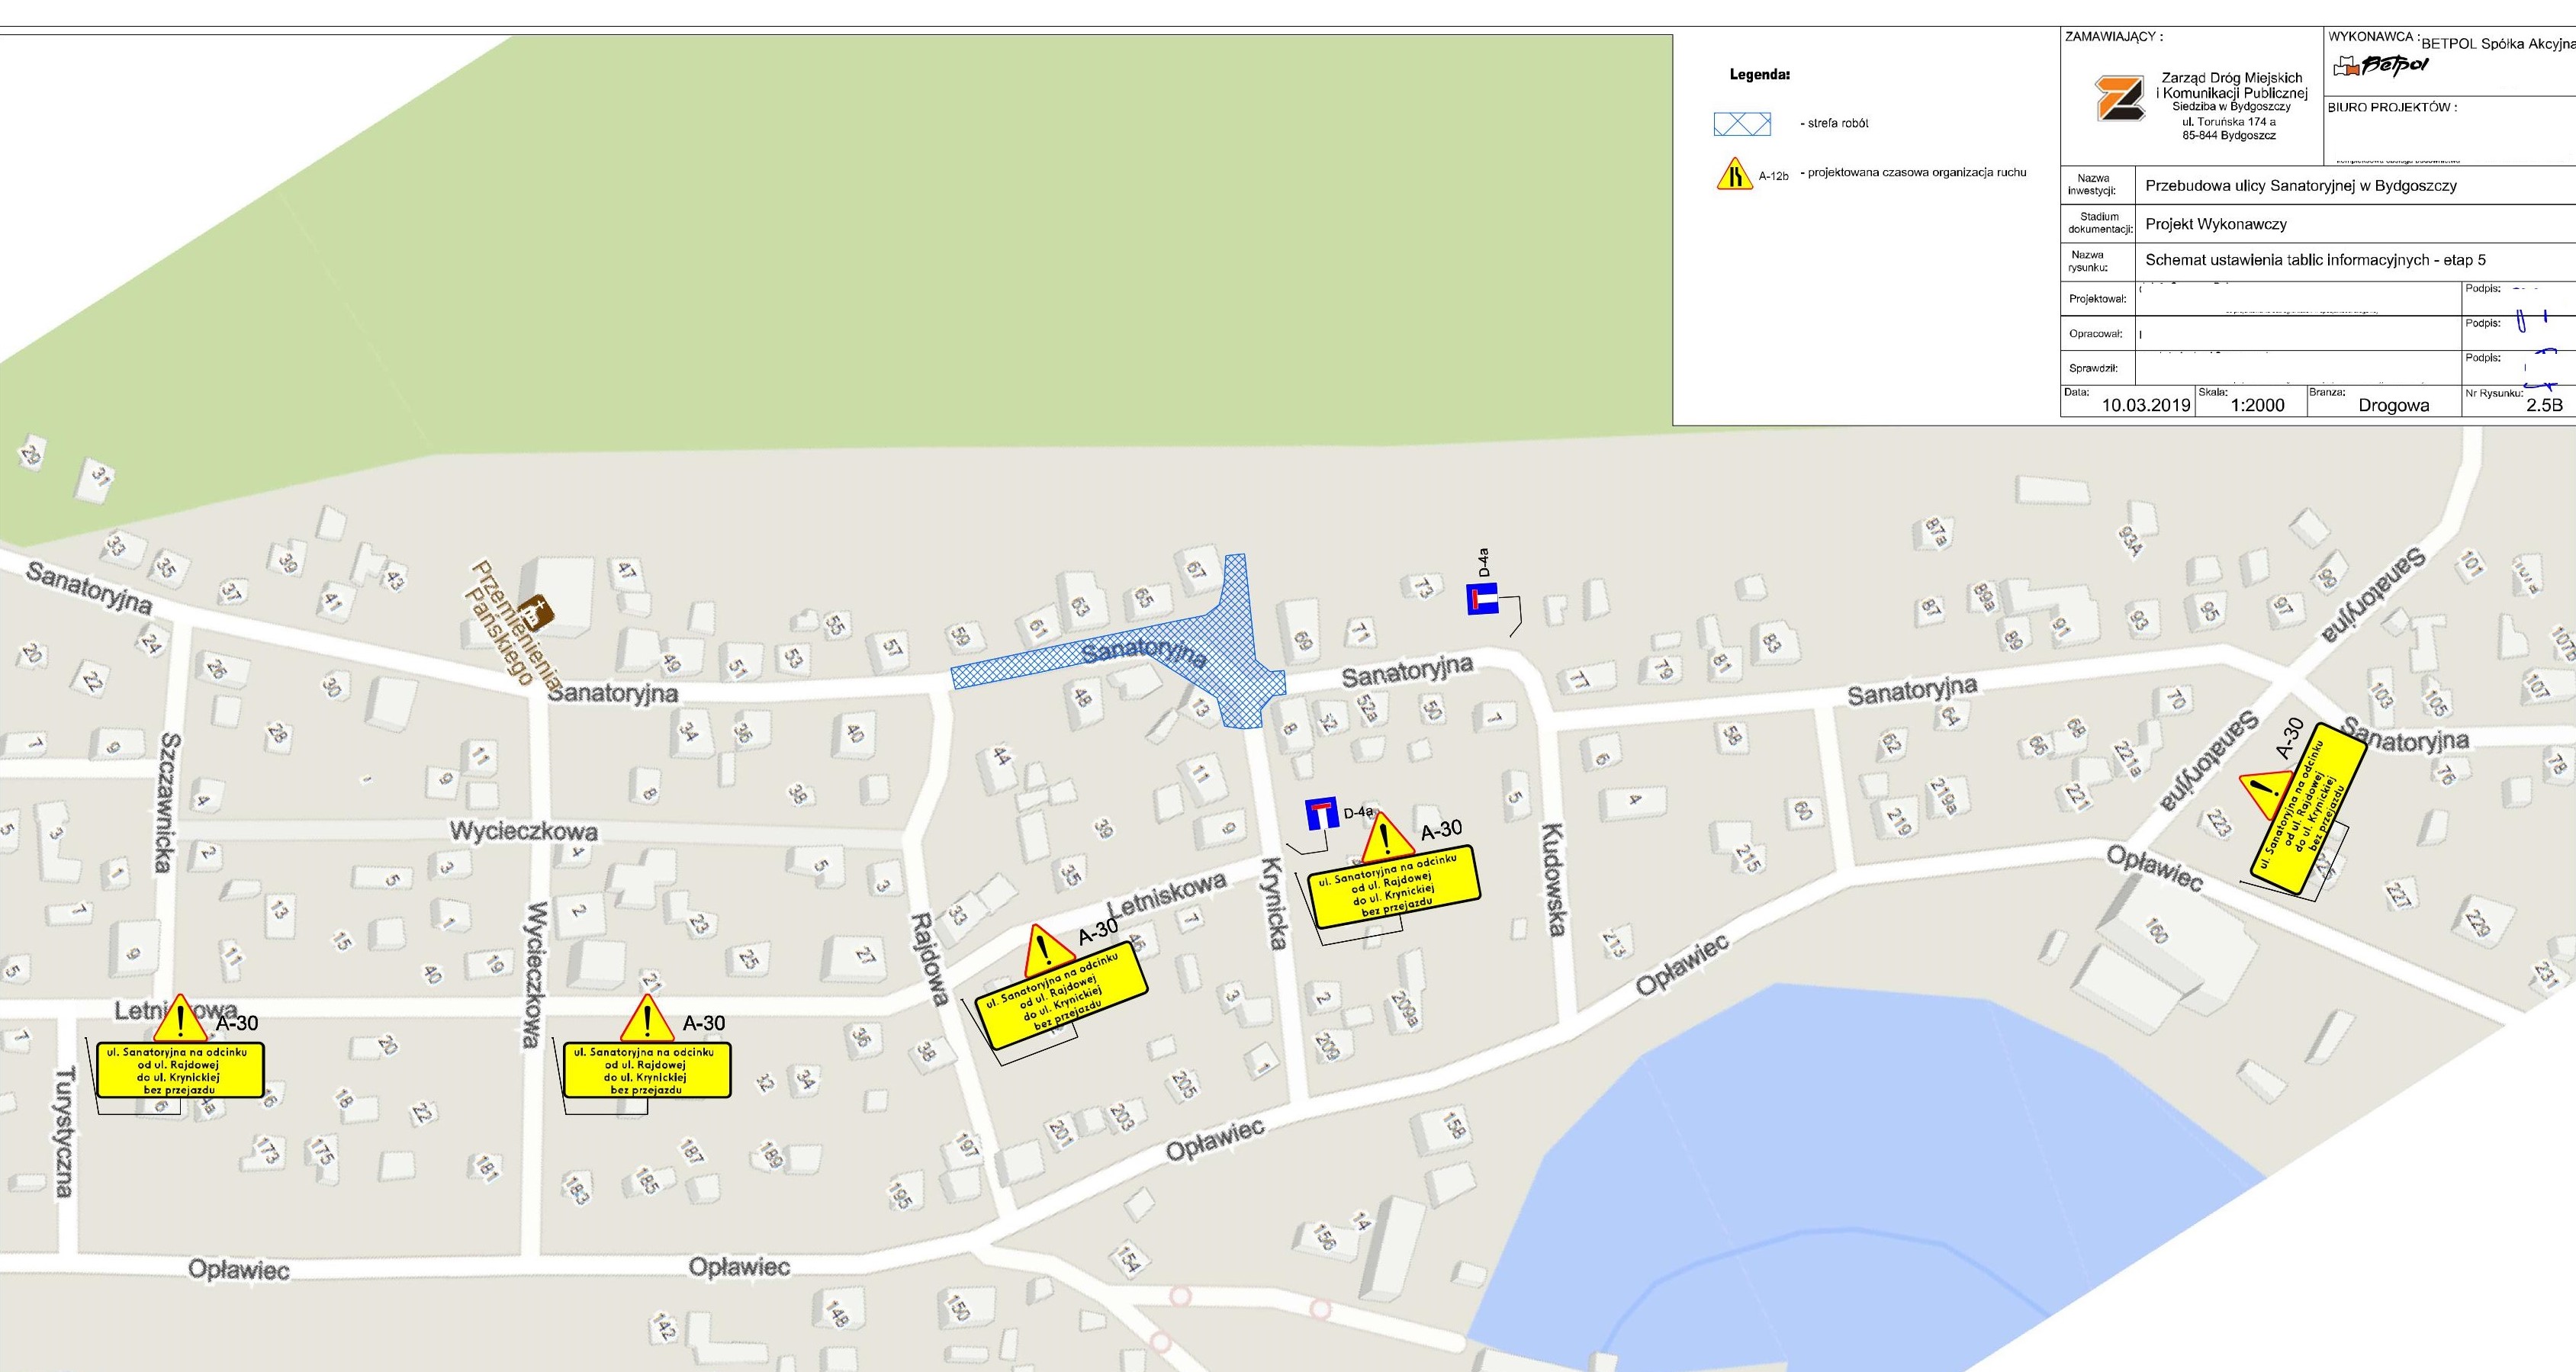Select the D-4a dead-end sign beside Krynicka street
Viewport: 2576px width, 1372px height.
click(1322, 814)
